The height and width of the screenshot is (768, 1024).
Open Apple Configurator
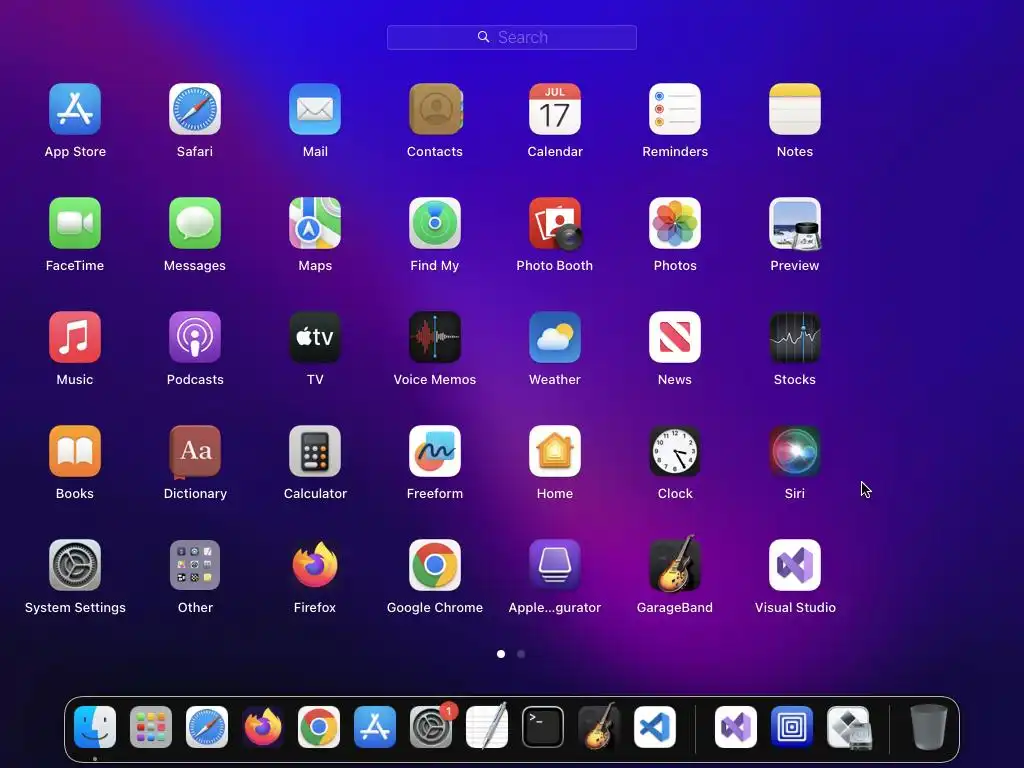tap(554, 565)
